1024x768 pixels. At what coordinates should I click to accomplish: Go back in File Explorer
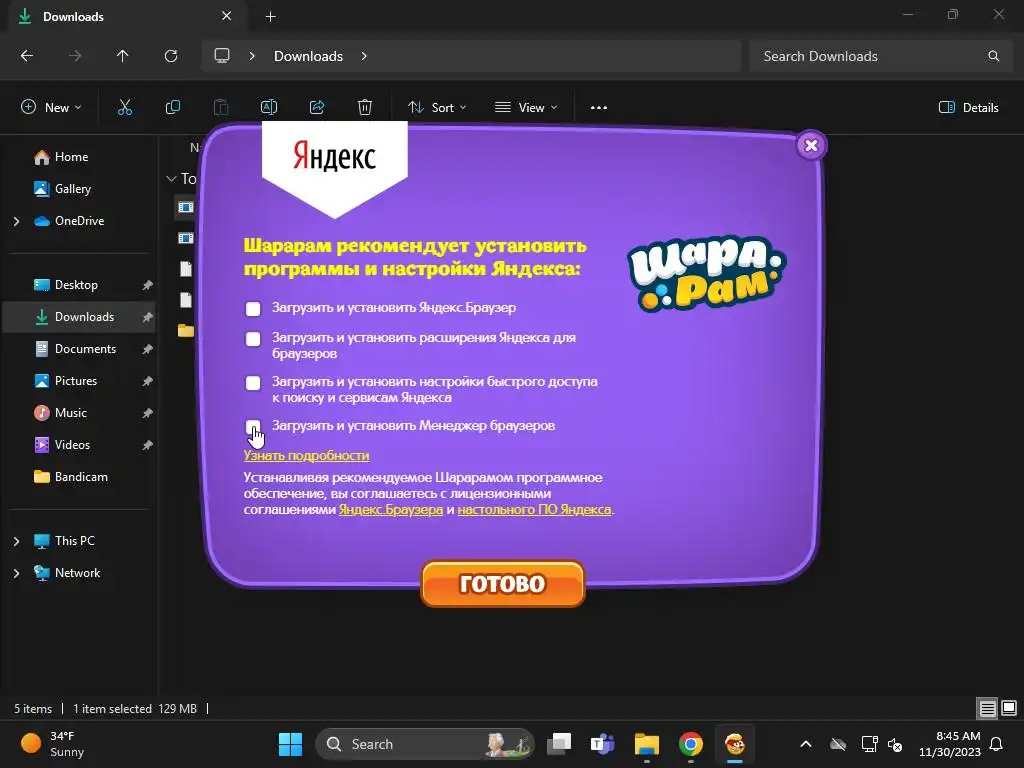pos(27,56)
